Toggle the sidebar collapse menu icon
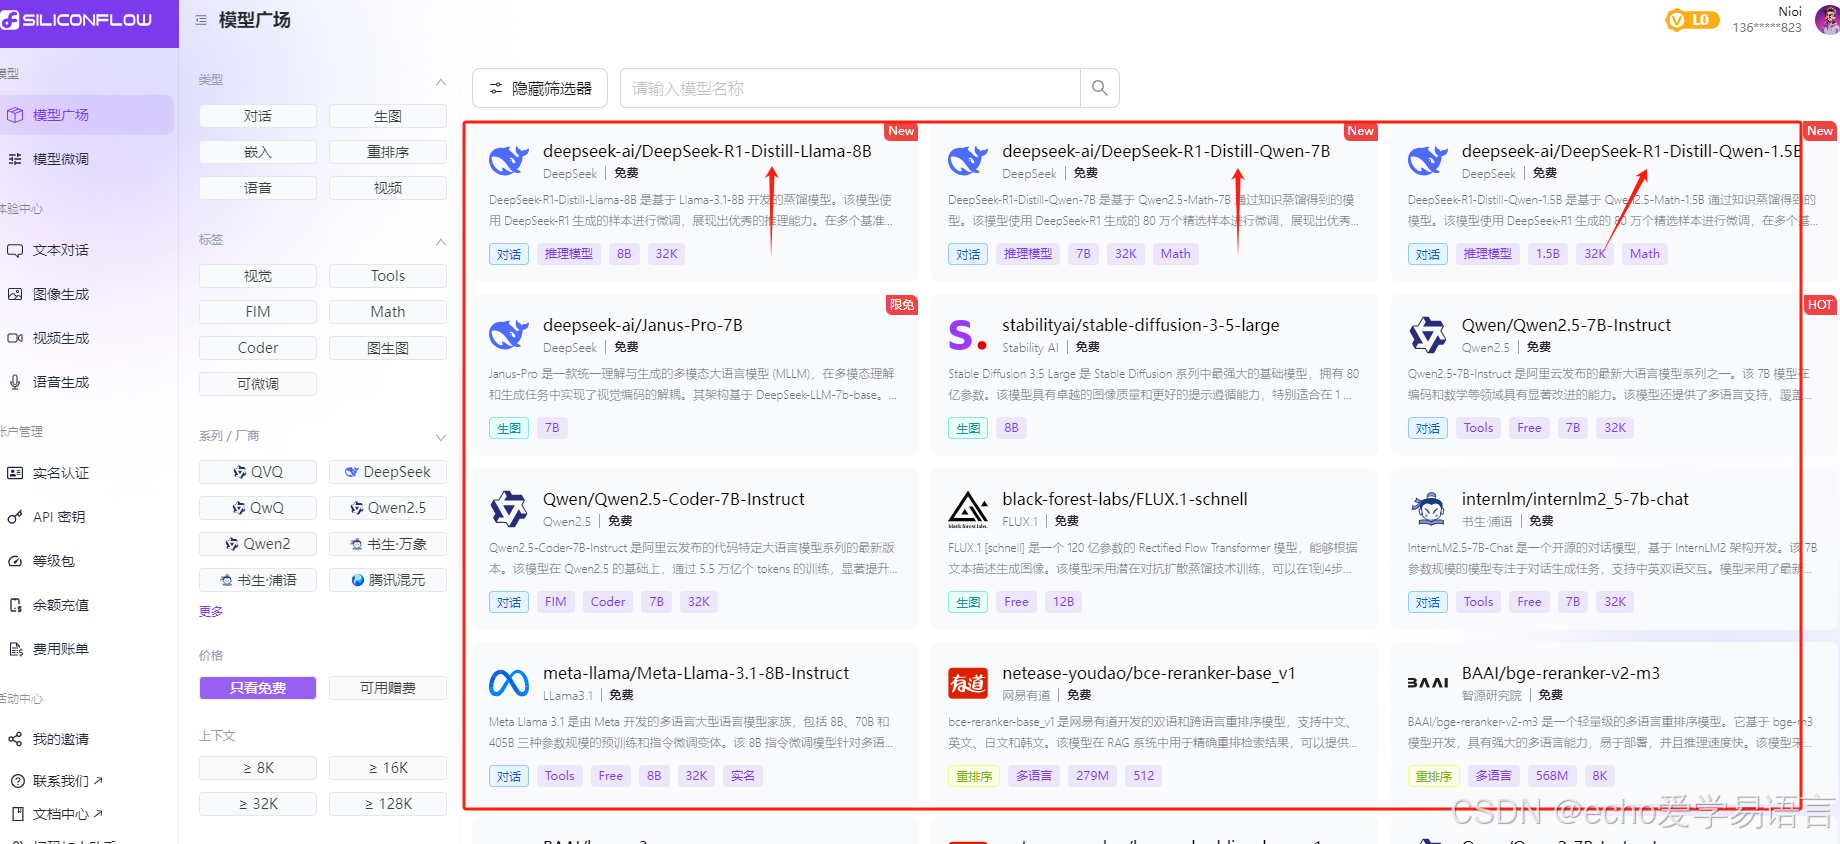 point(201,20)
